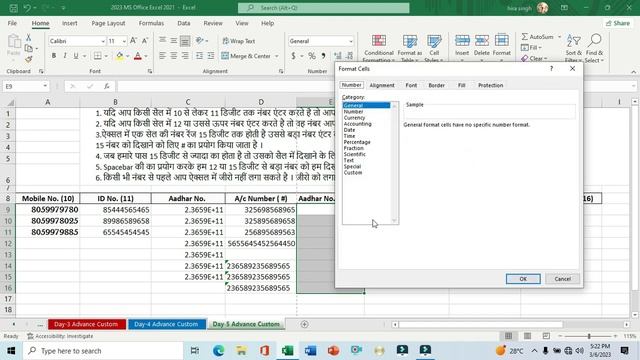Open Cell Styles gallery
Screen dimensions: 640x360
[x=434, y=48]
